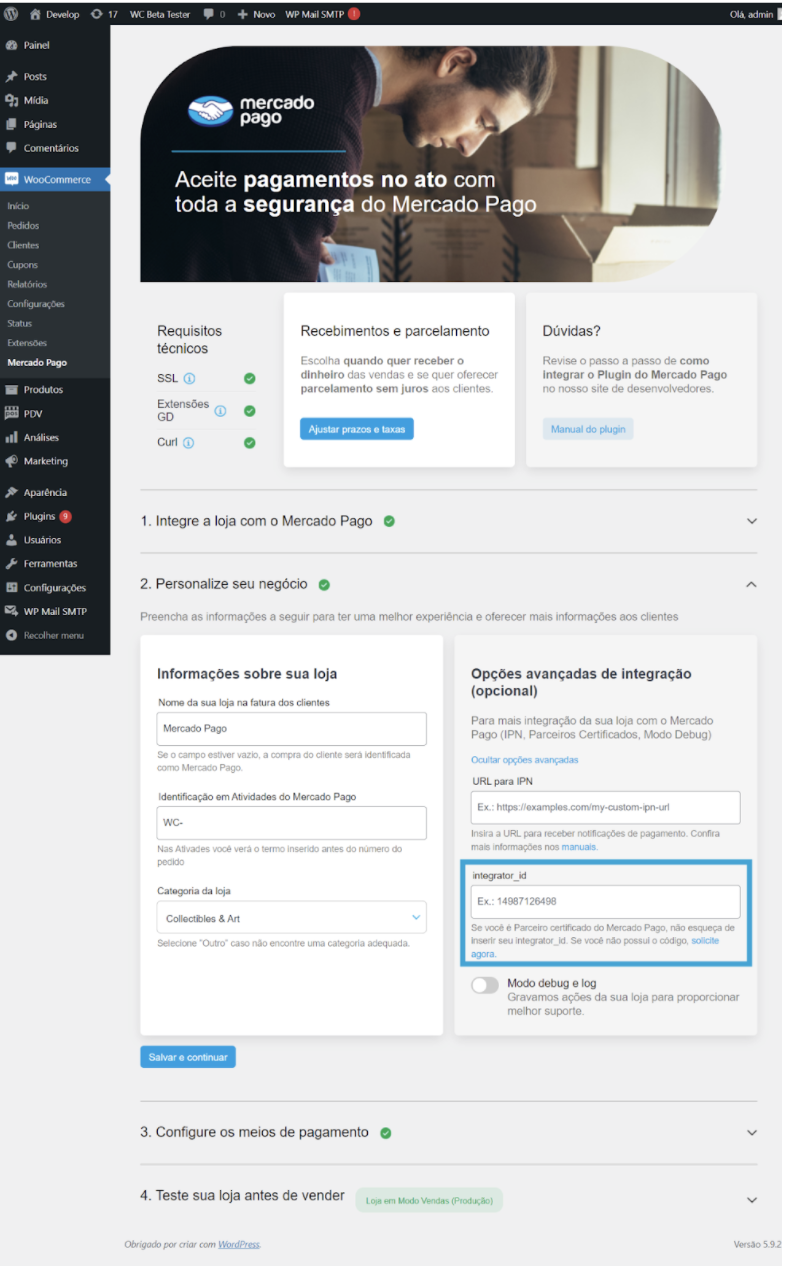Open the manuais link
786x1266 pixels.
578,847
